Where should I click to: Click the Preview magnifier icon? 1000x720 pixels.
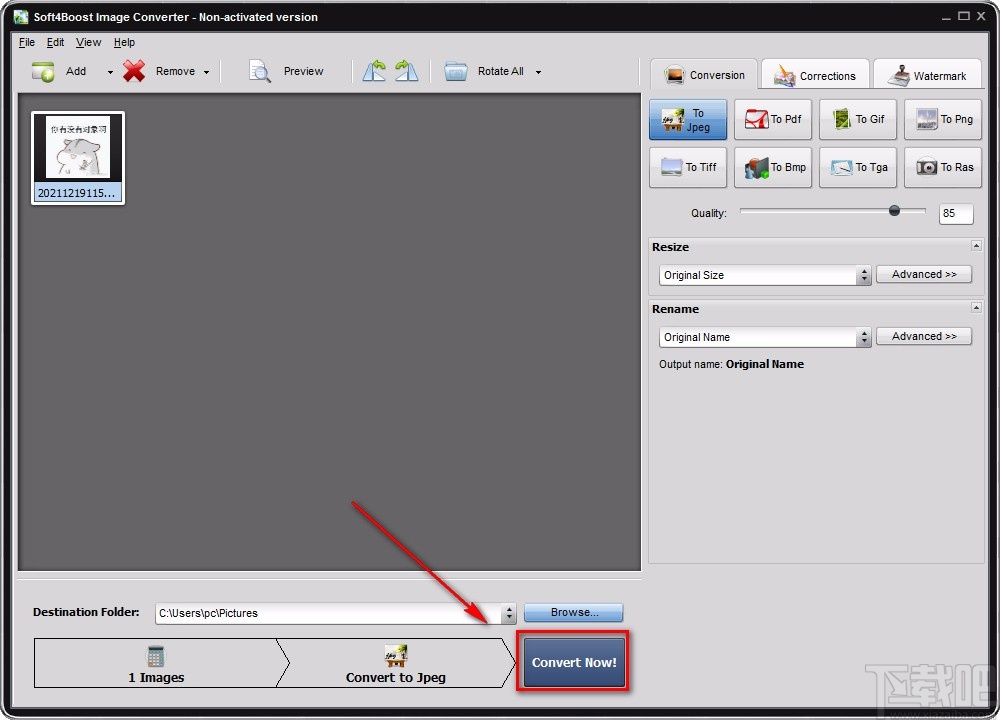[260, 71]
